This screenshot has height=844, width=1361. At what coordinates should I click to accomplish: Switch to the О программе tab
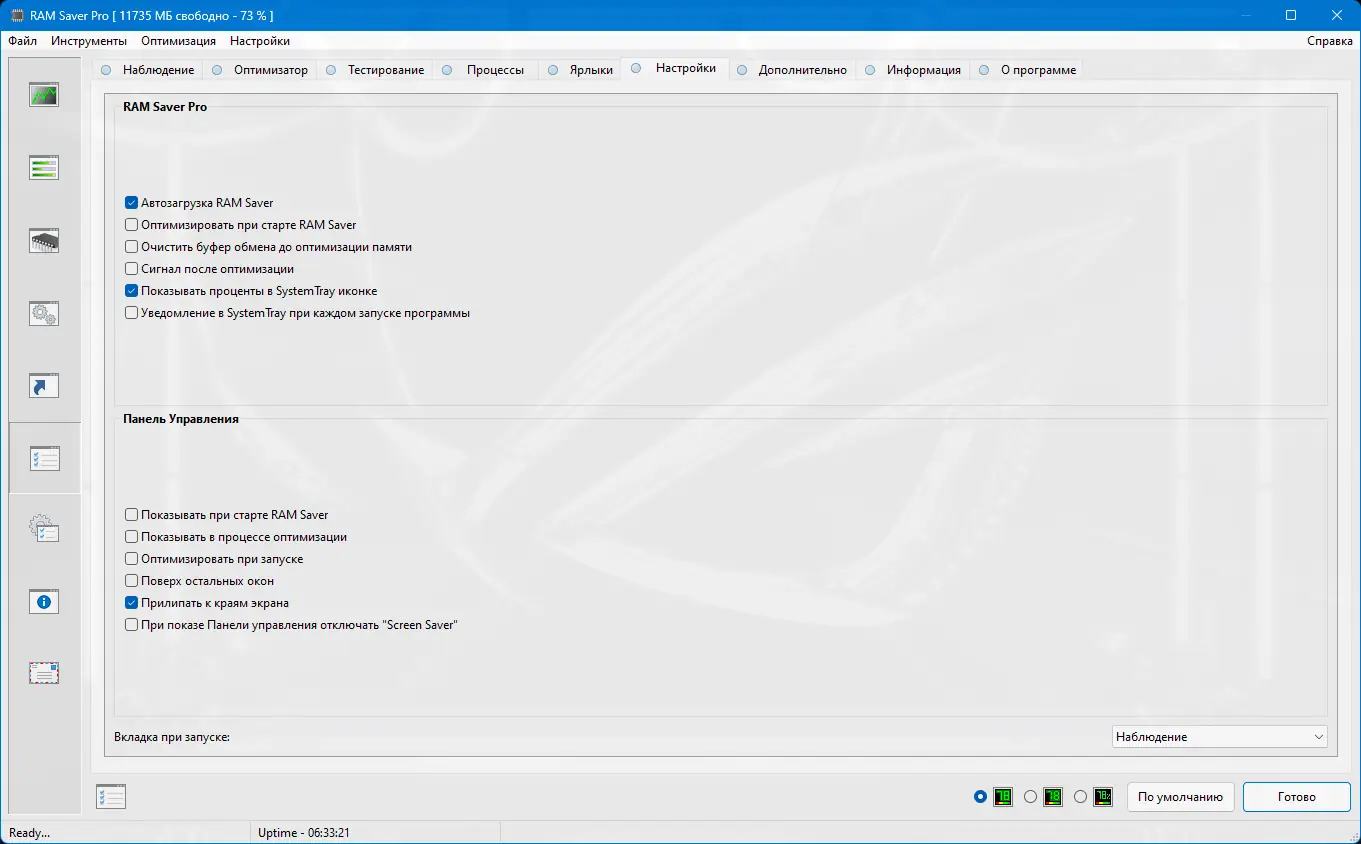pyautogui.click(x=1028, y=70)
